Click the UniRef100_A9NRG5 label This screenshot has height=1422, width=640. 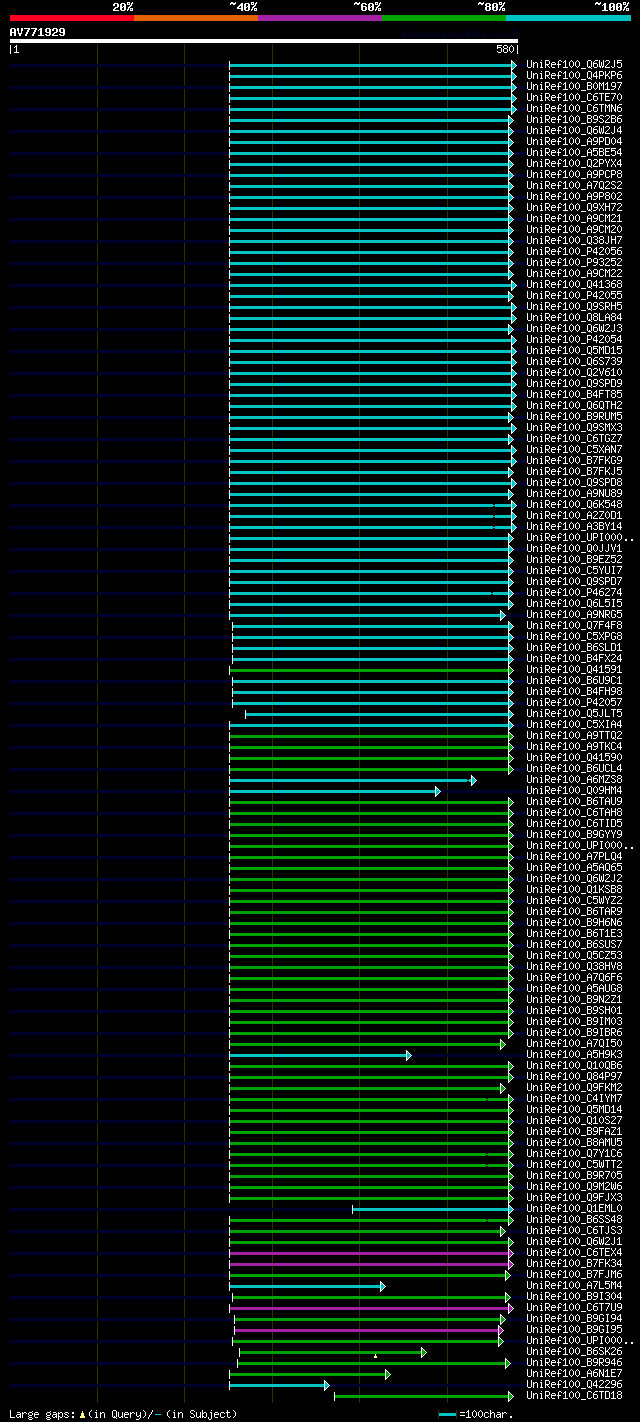click(x=574, y=615)
